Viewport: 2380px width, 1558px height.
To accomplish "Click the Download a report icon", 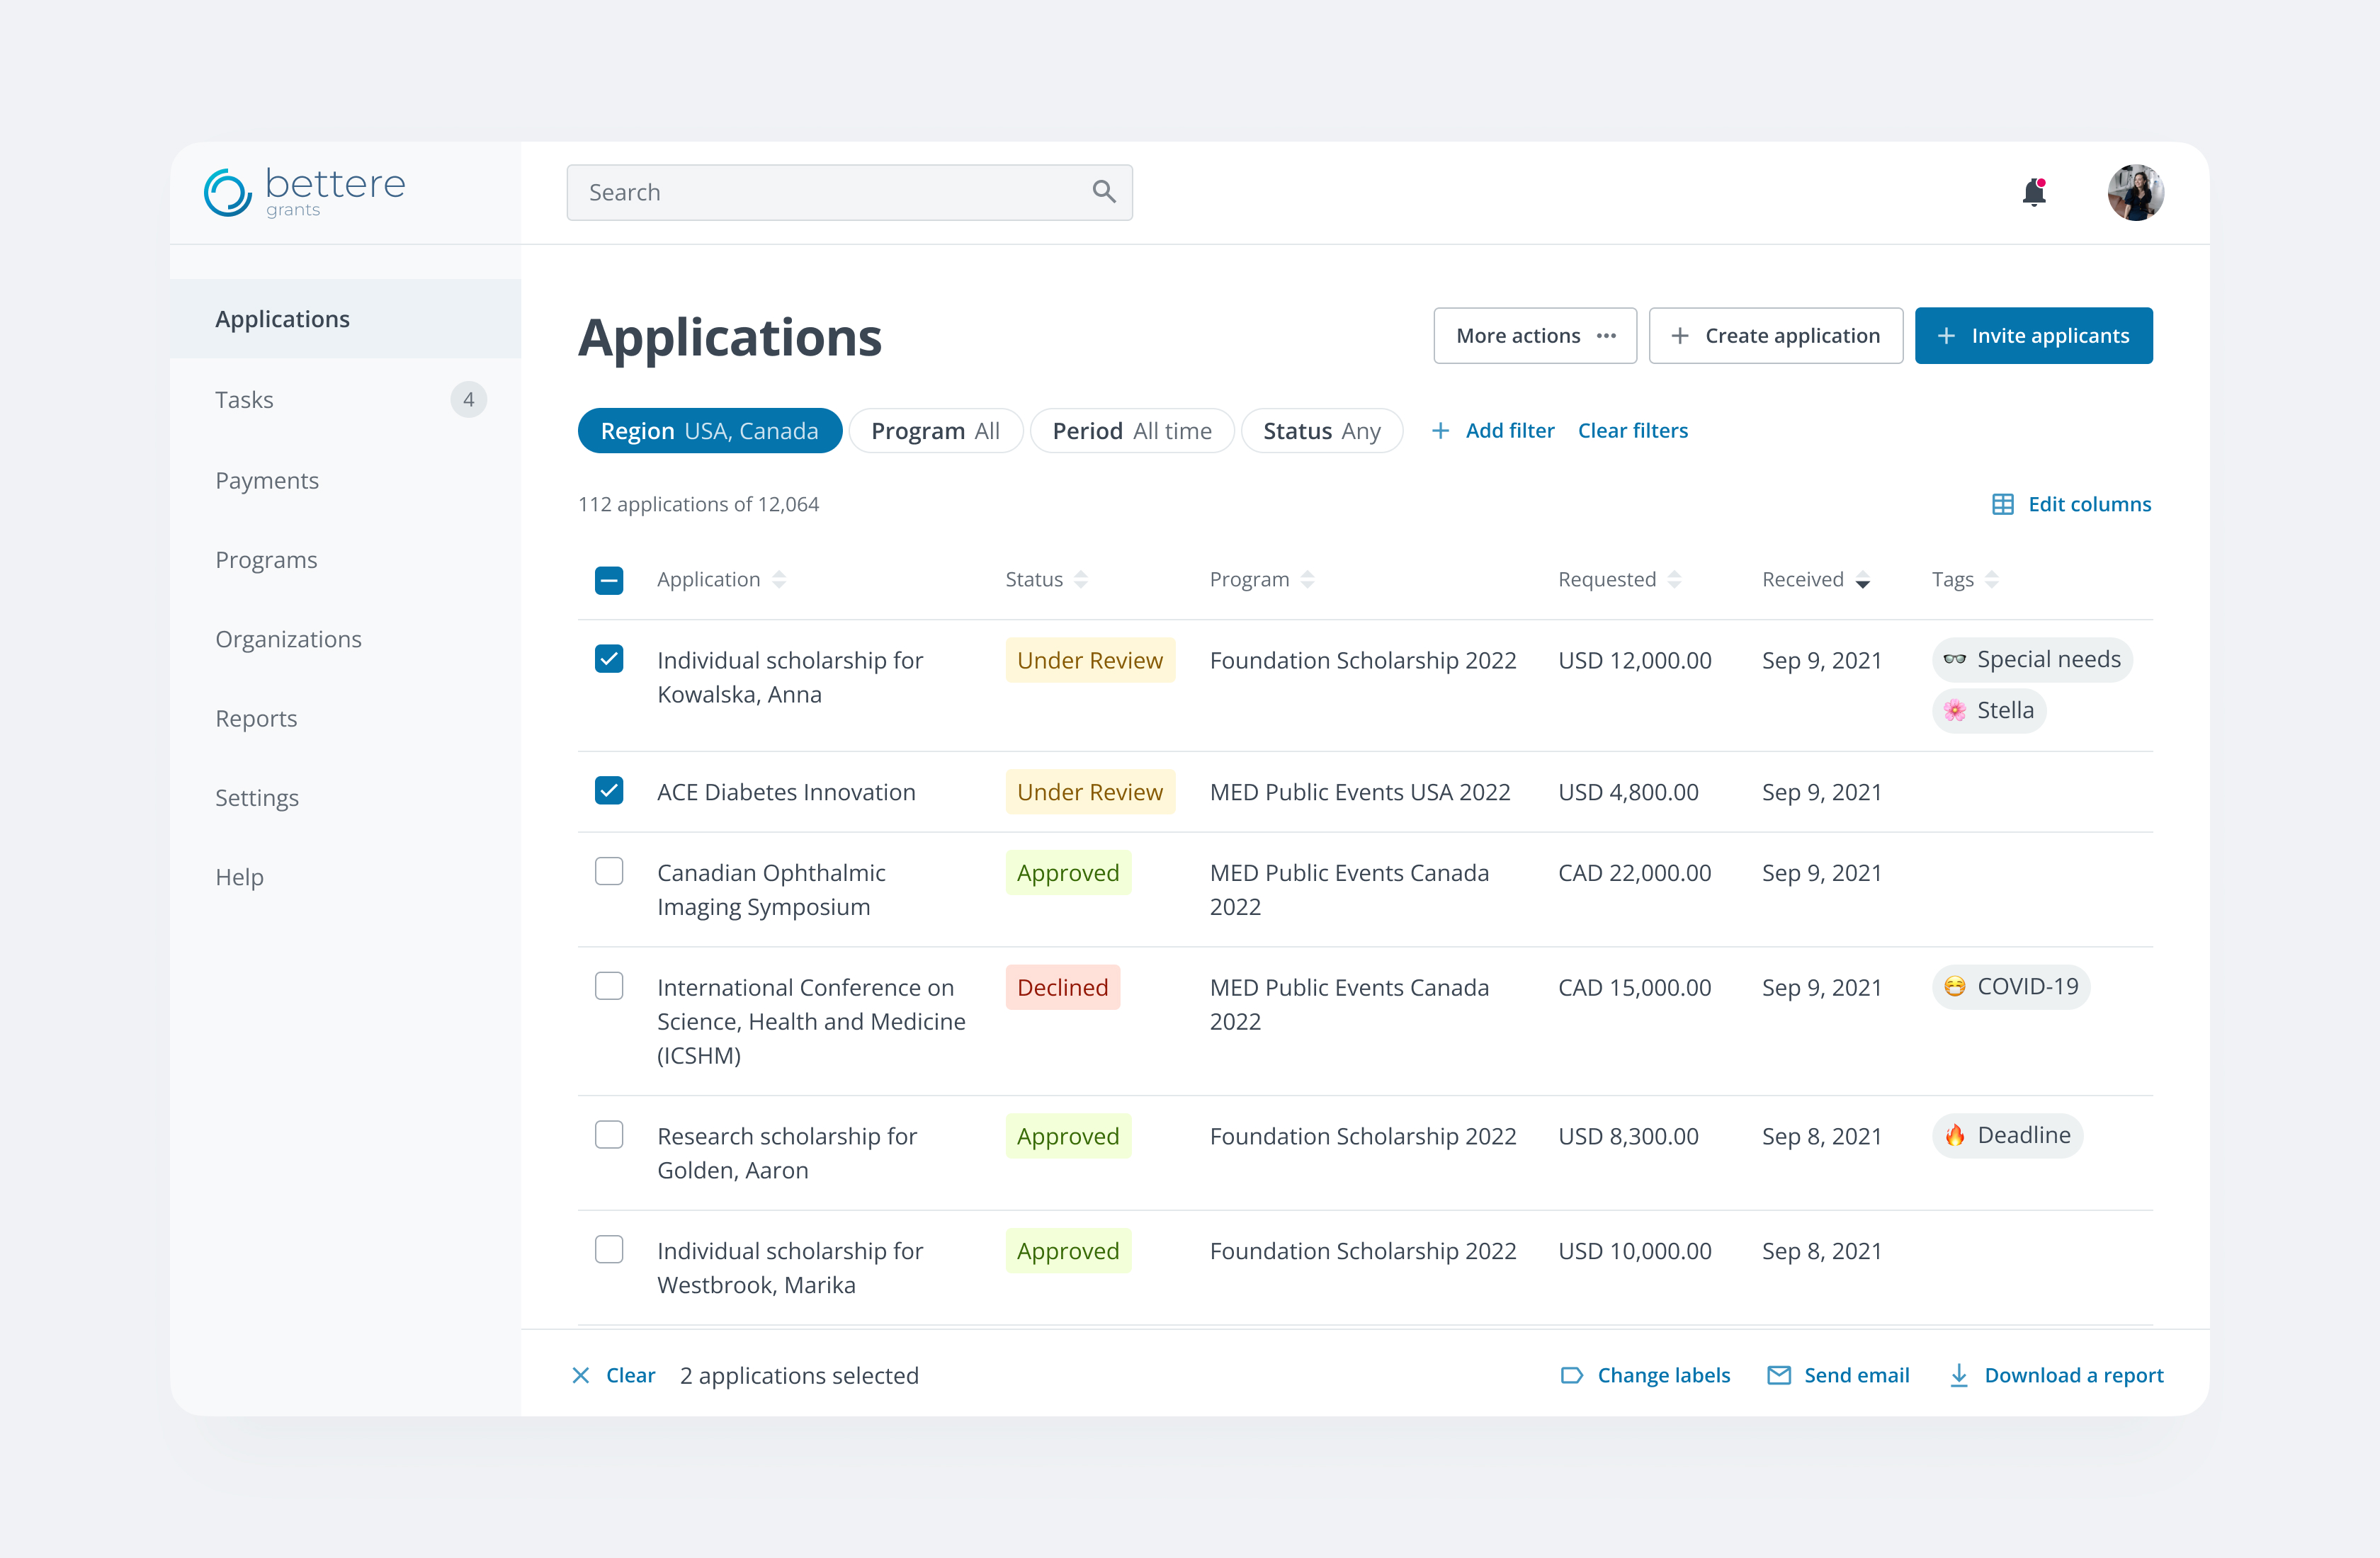I will click(1959, 1375).
